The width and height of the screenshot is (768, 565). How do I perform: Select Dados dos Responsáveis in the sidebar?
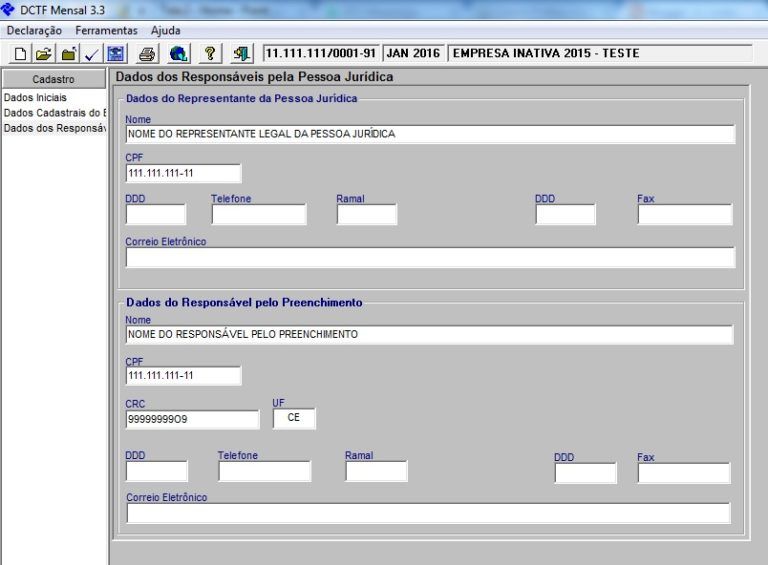[x=54, y=128]
